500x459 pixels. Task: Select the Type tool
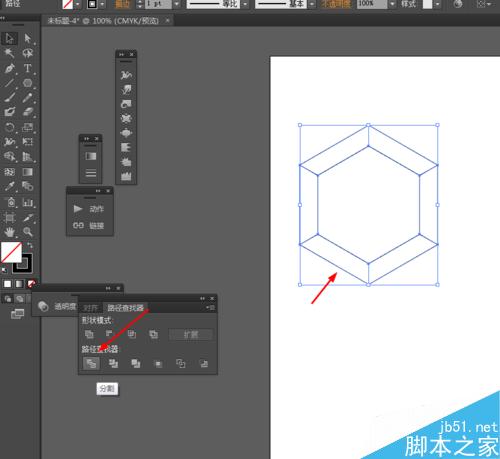pyautogui.click(x=27, y=68)
